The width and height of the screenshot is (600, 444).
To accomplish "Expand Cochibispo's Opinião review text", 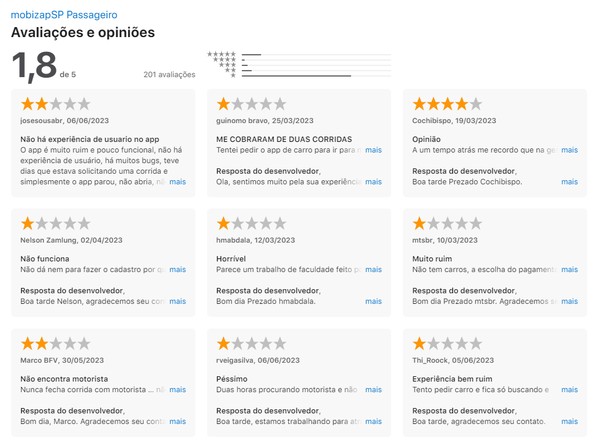I will (569, 150).
